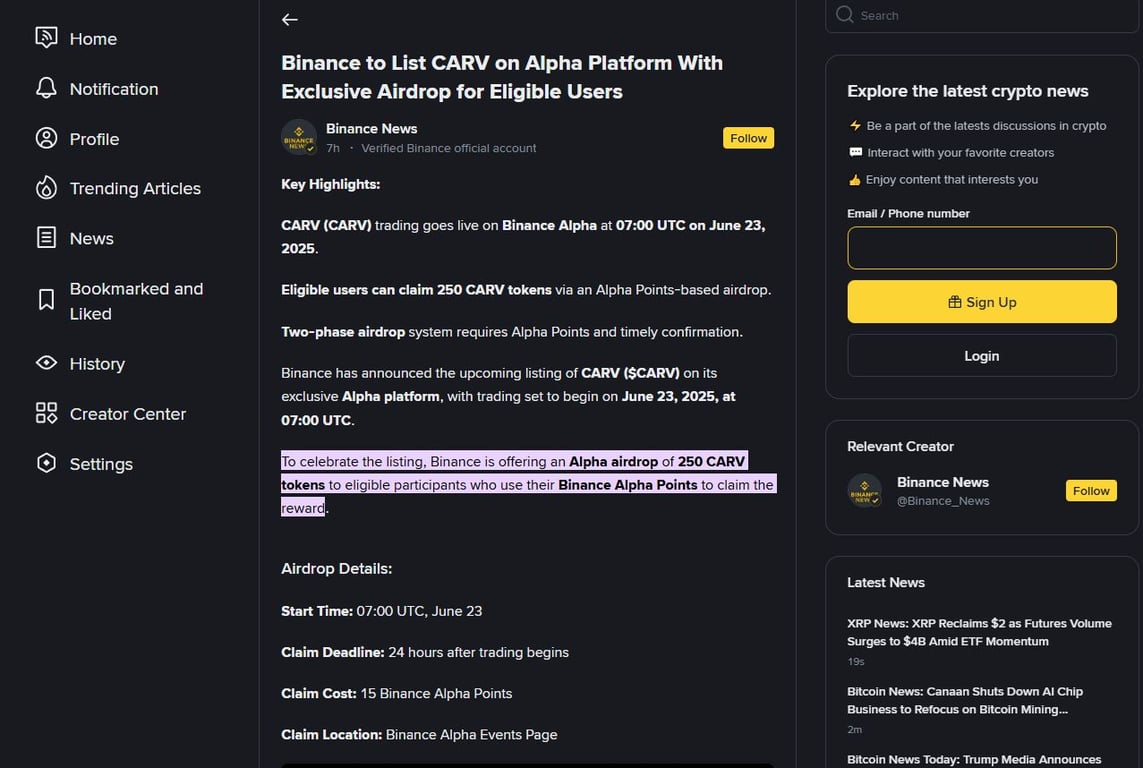
Task: View History via the eye icon
Action: point(46,363)
